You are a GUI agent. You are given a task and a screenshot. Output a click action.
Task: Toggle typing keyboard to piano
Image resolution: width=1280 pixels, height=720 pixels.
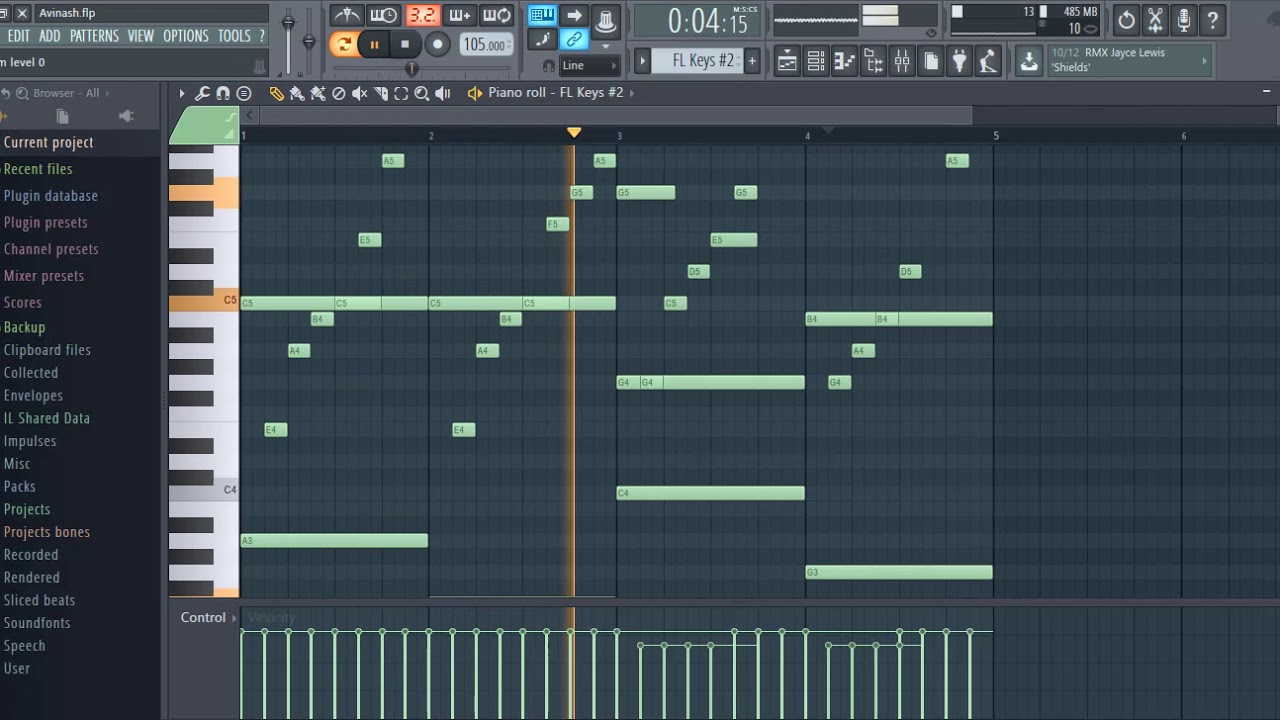(543, 15)
